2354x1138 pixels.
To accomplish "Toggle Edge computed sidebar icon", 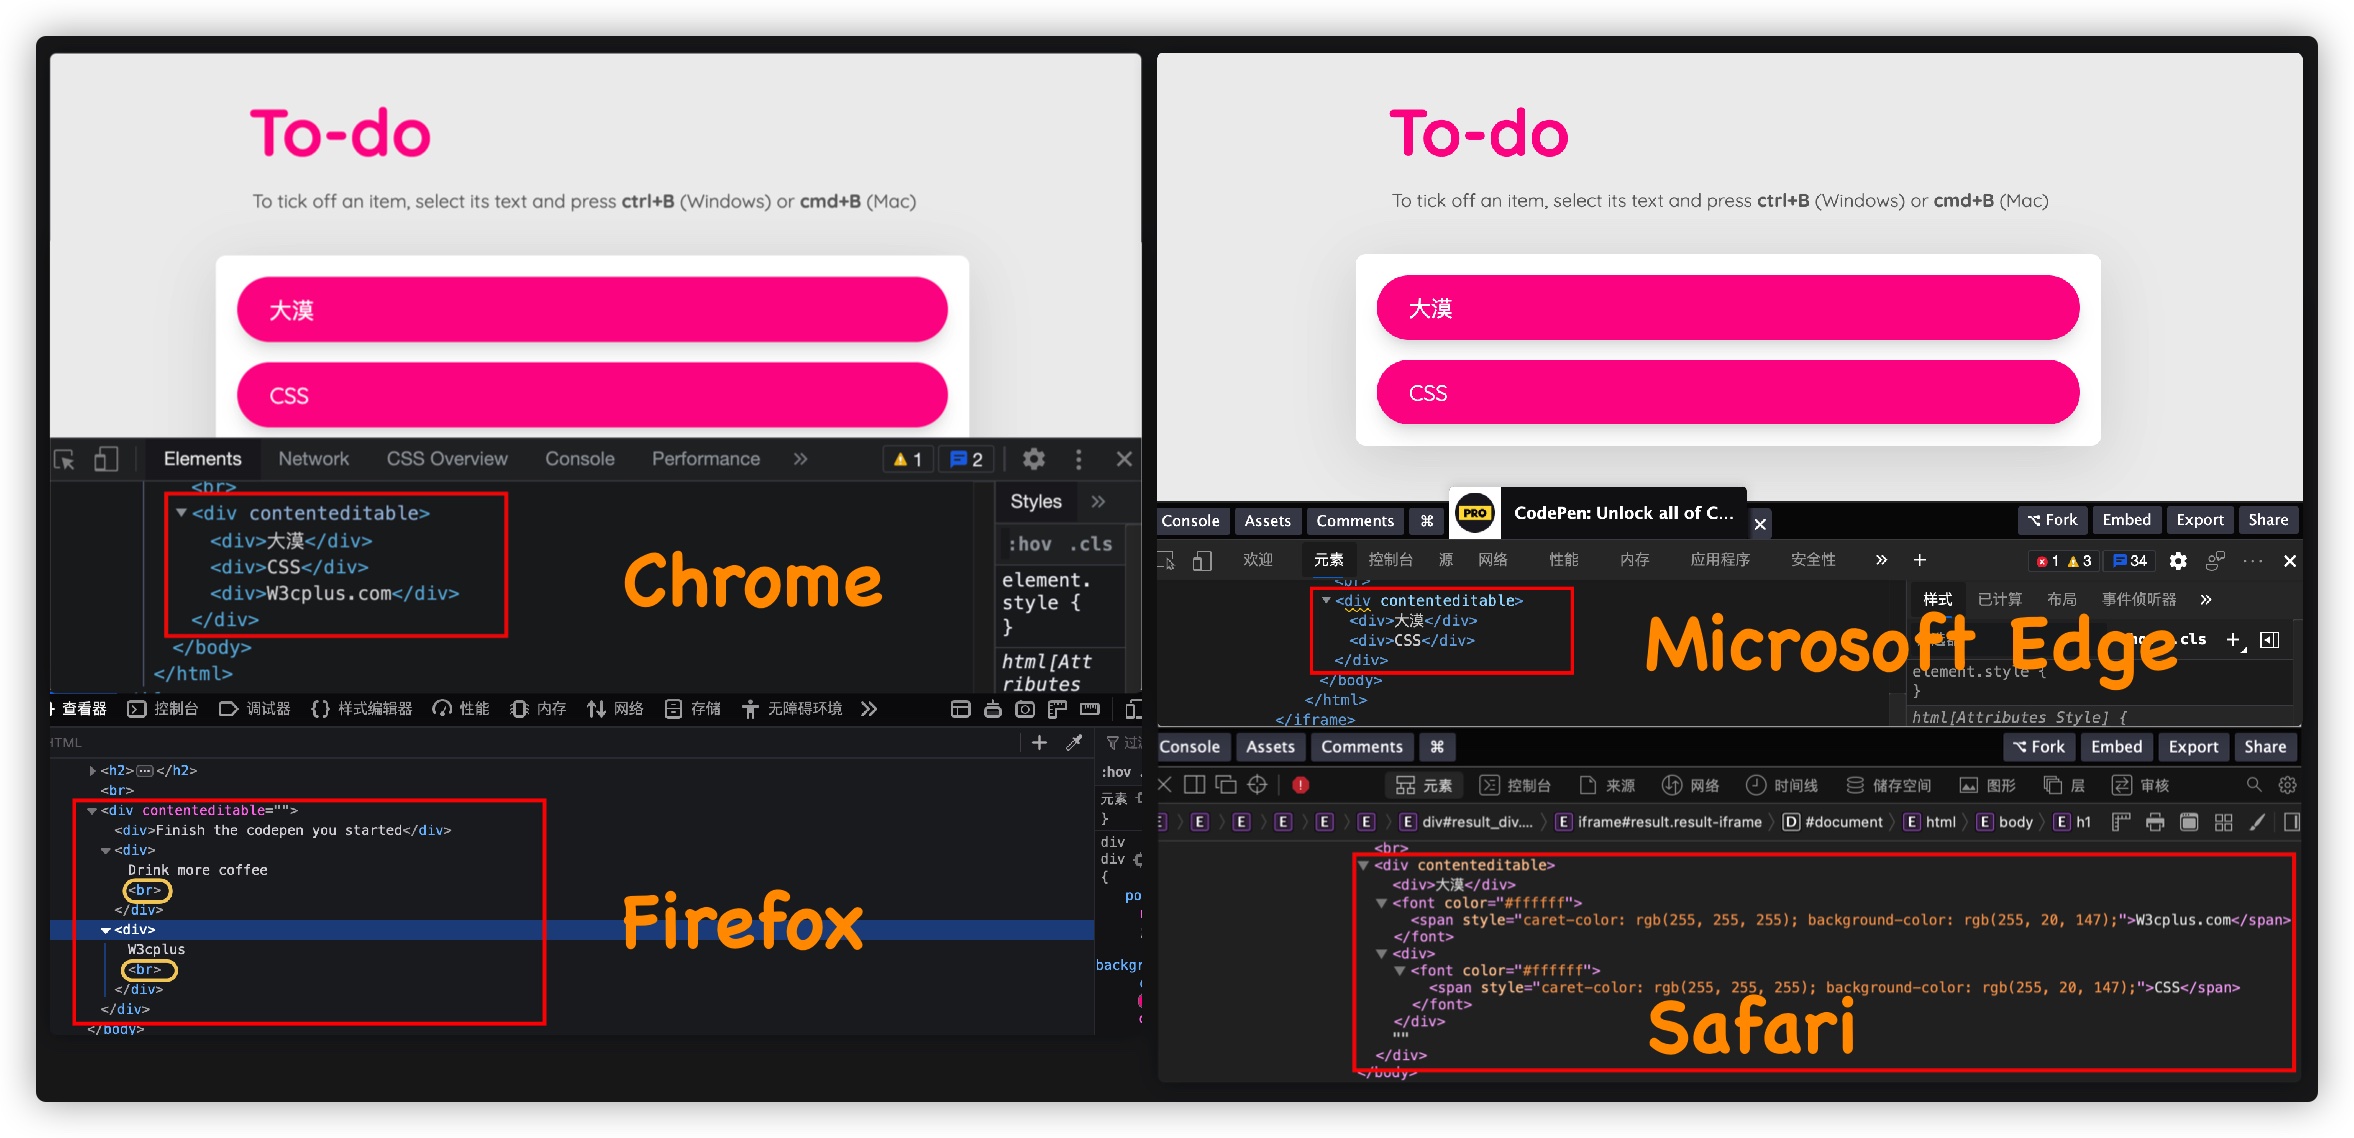I will pyautogui.click(x=2270, y=640).
